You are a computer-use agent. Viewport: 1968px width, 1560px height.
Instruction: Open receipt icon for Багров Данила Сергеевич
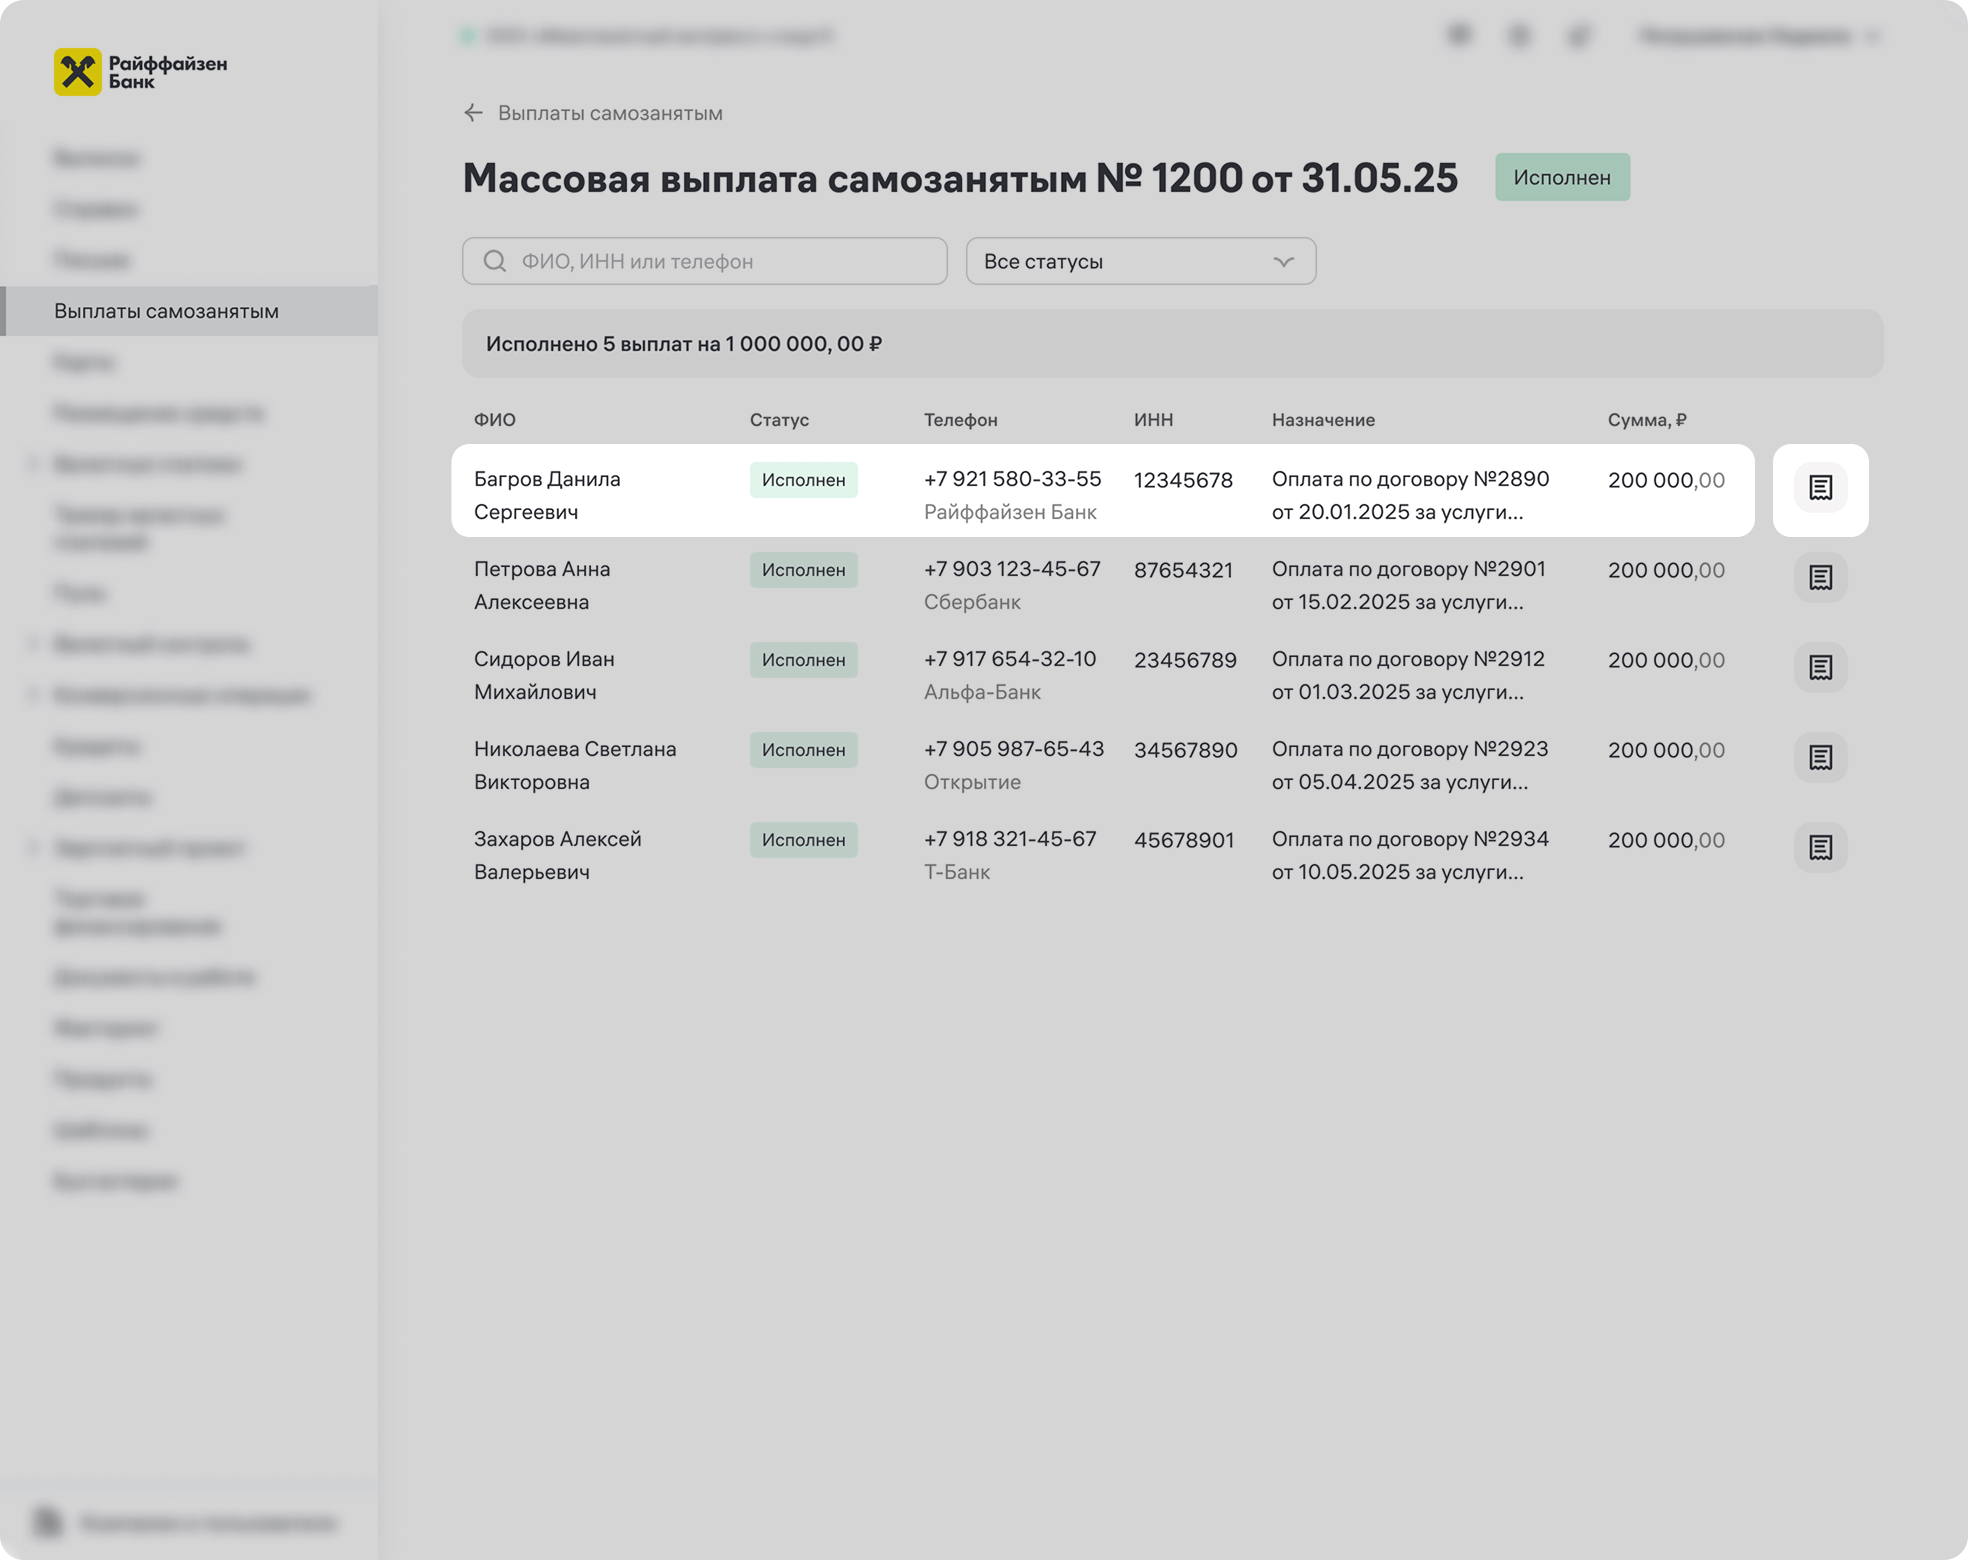(1820, 488)
